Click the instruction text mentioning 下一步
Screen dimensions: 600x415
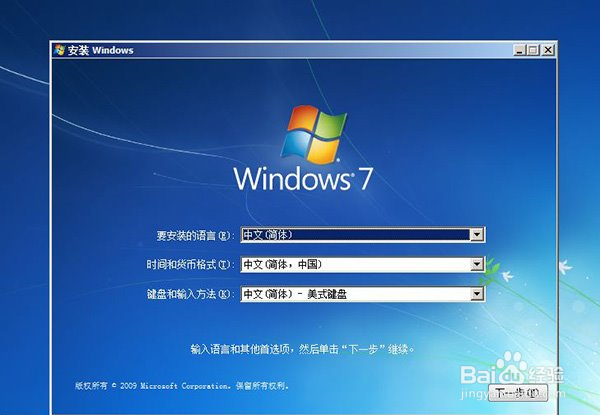[302, 349]
